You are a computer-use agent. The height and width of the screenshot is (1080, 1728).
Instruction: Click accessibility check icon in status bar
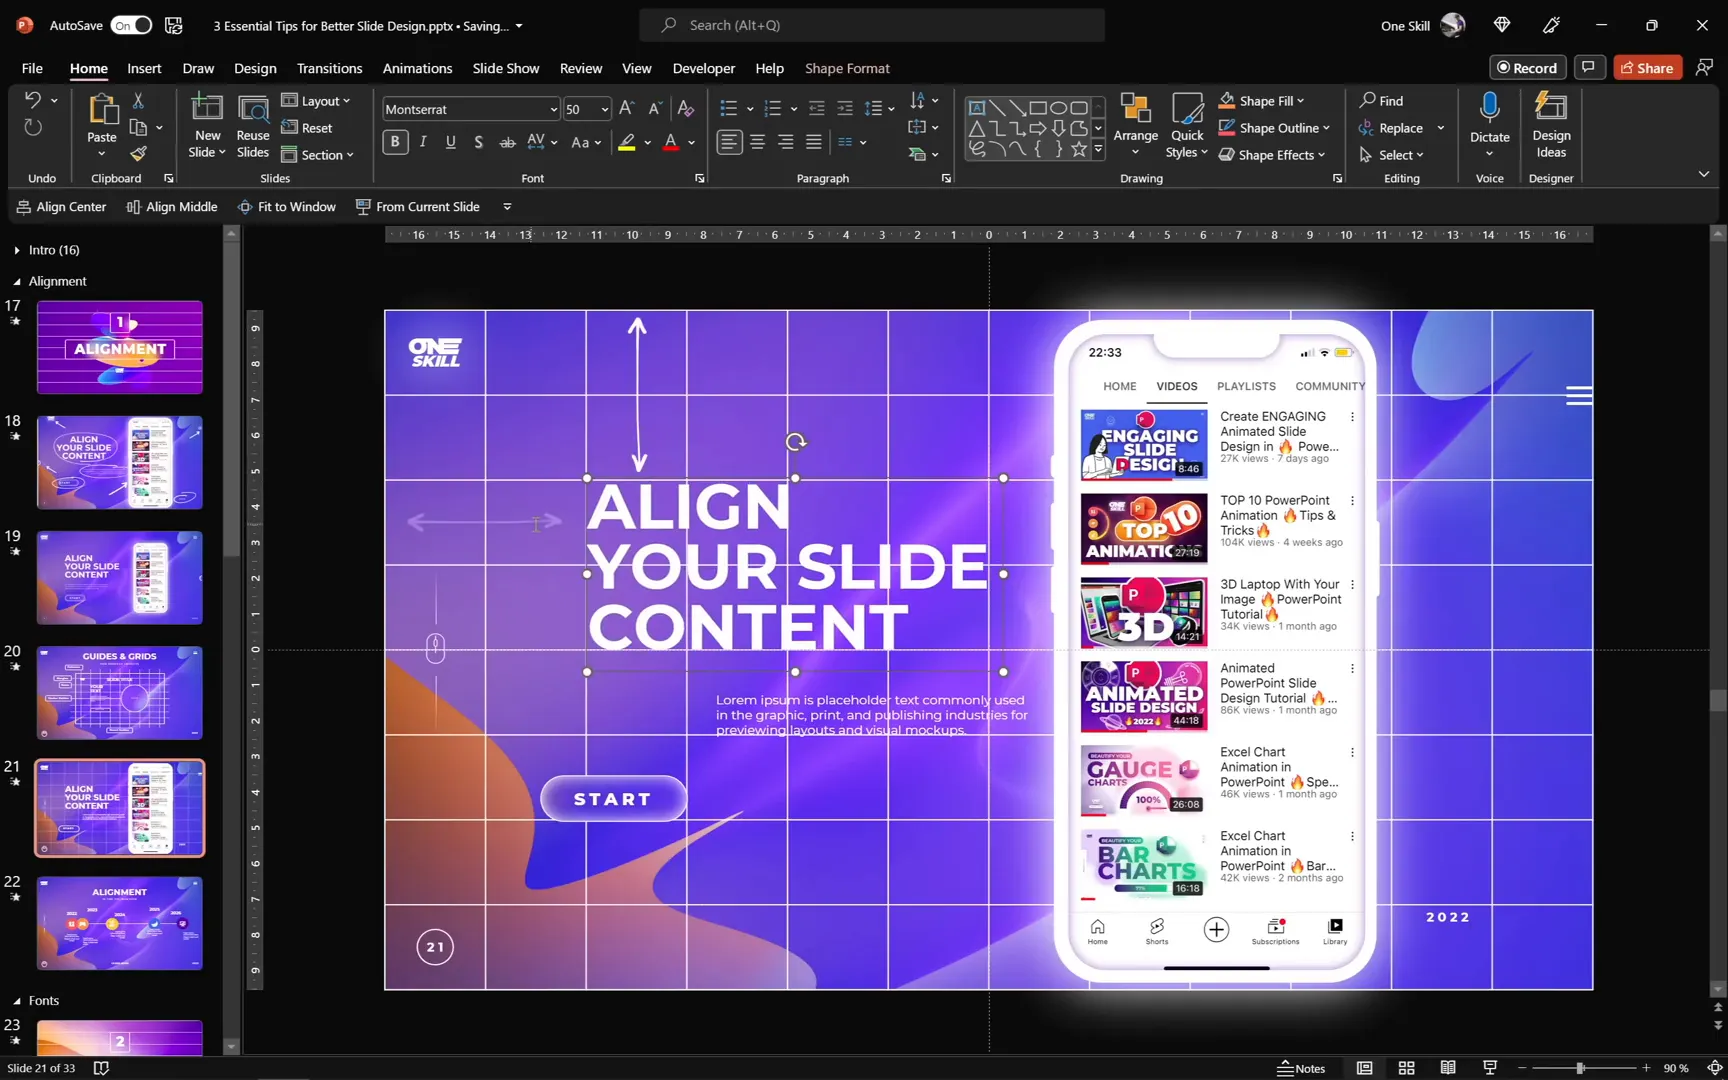[x=101, y=1068]
